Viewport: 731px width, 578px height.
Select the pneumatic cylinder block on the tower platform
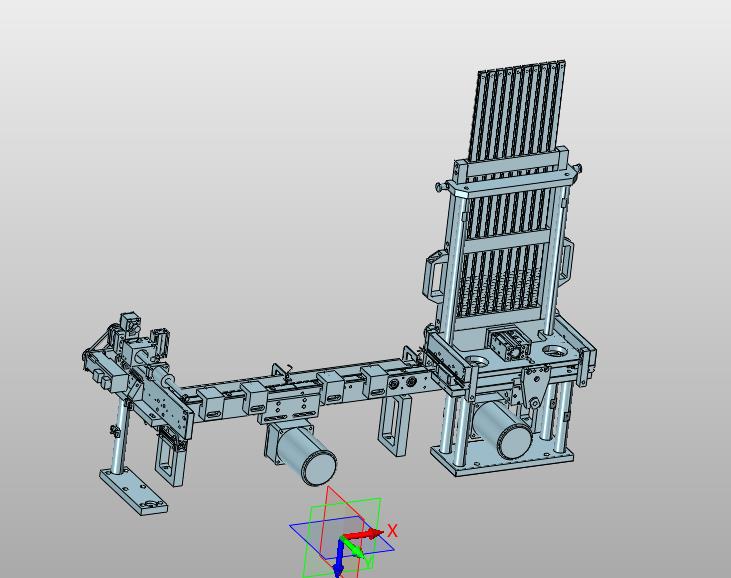click(509, 344)
